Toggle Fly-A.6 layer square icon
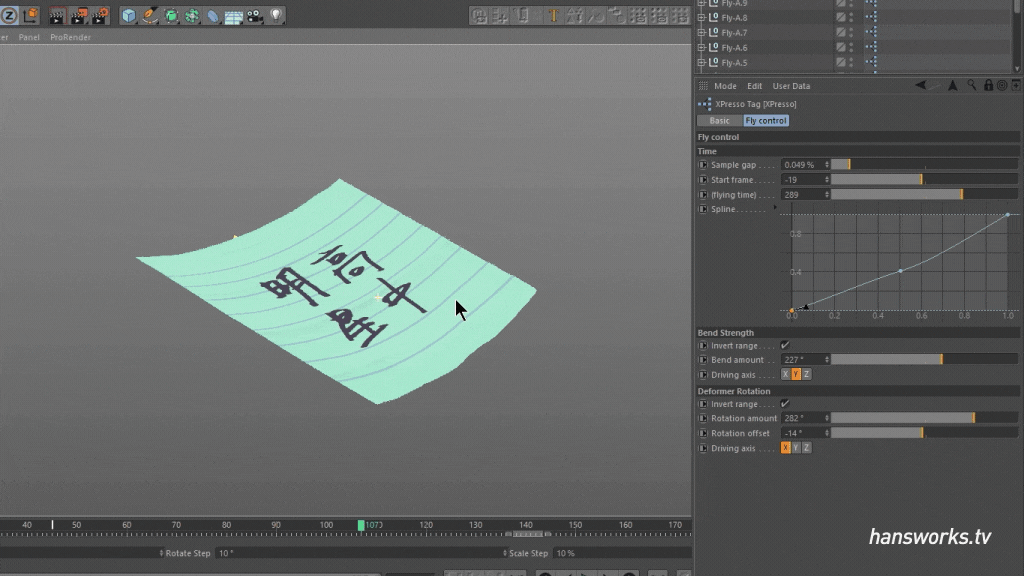 pyautogui.click(x=841, y=47)
